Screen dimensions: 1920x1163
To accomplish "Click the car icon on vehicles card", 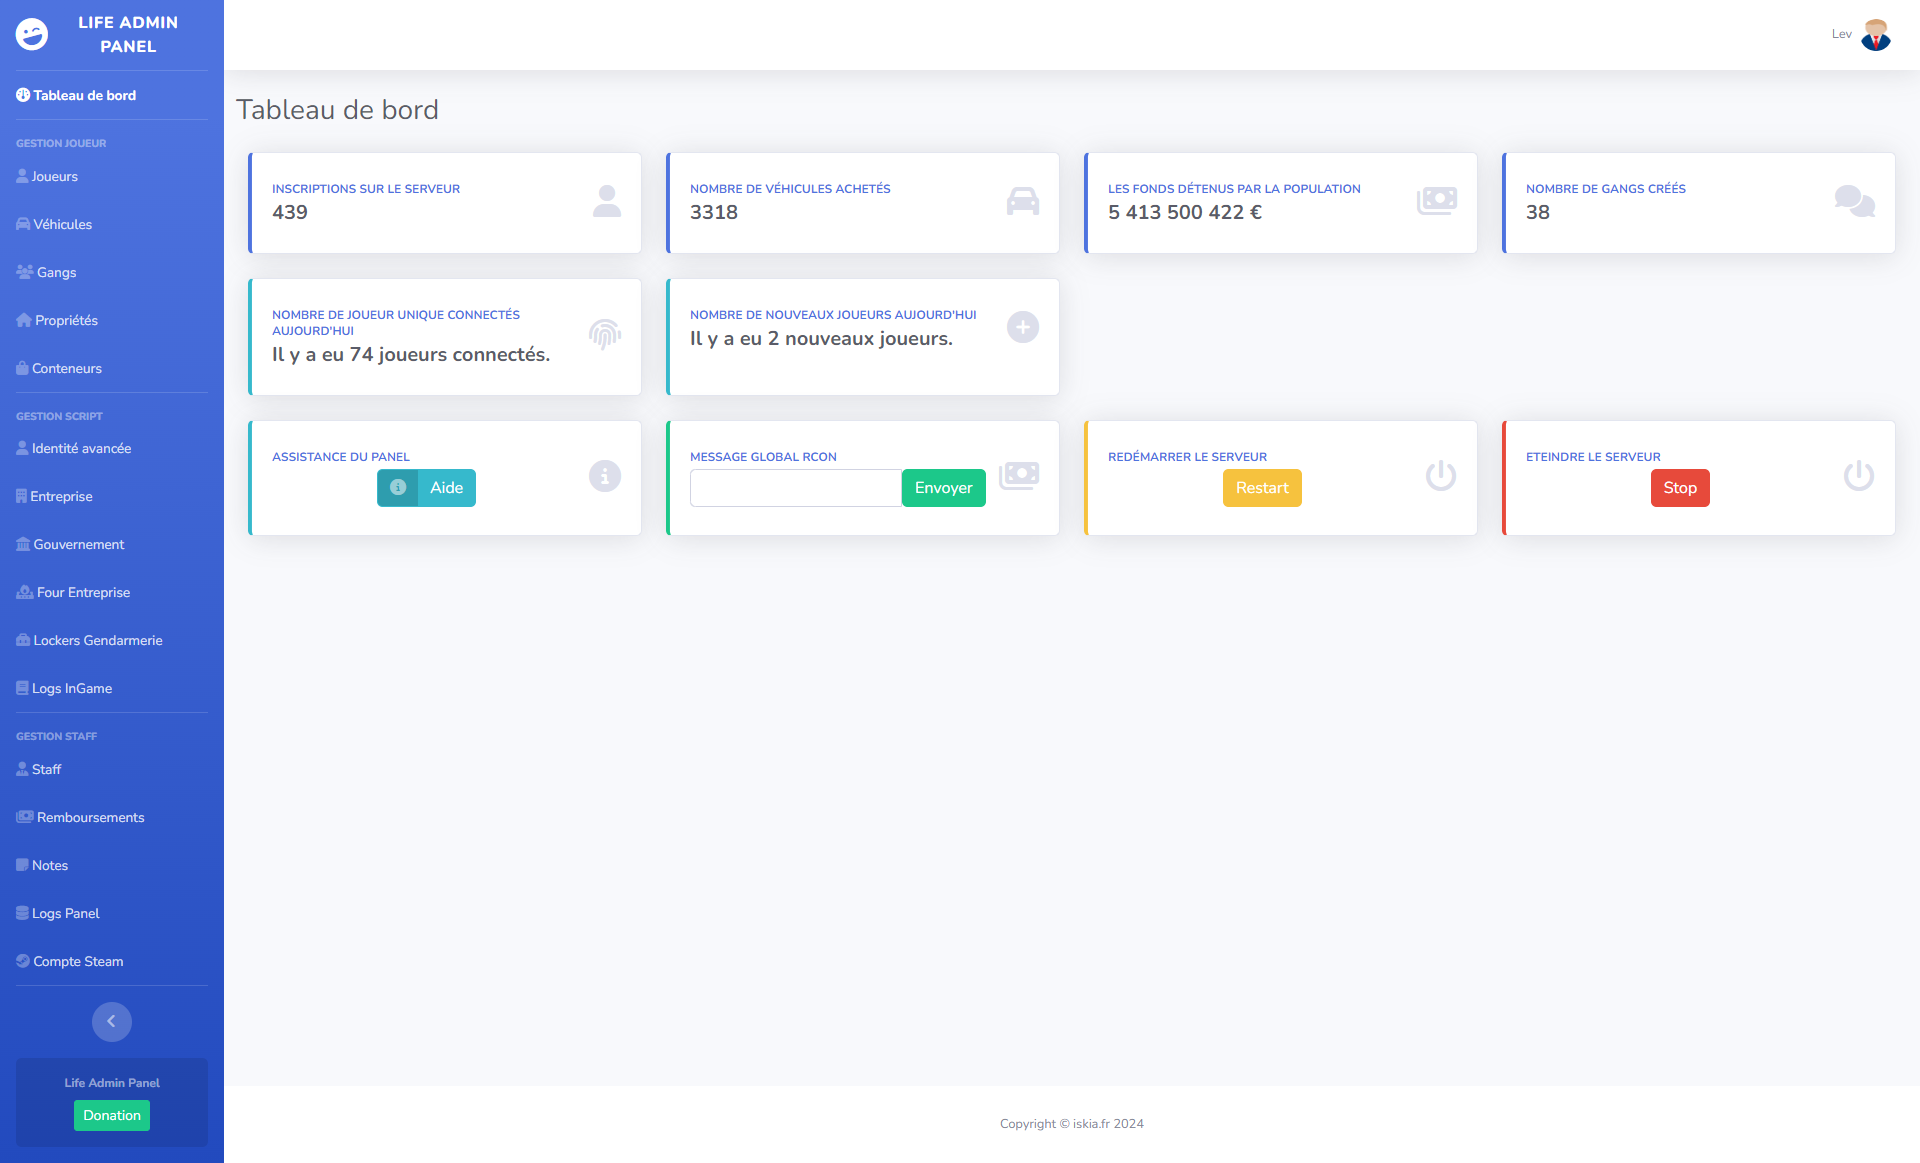I will [1022, 200].
